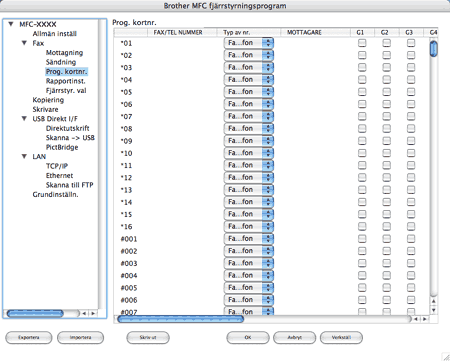Click the table's horizontal scrollbar thumb
Viewport: 450px width, 361px height.
coord(180,319)
